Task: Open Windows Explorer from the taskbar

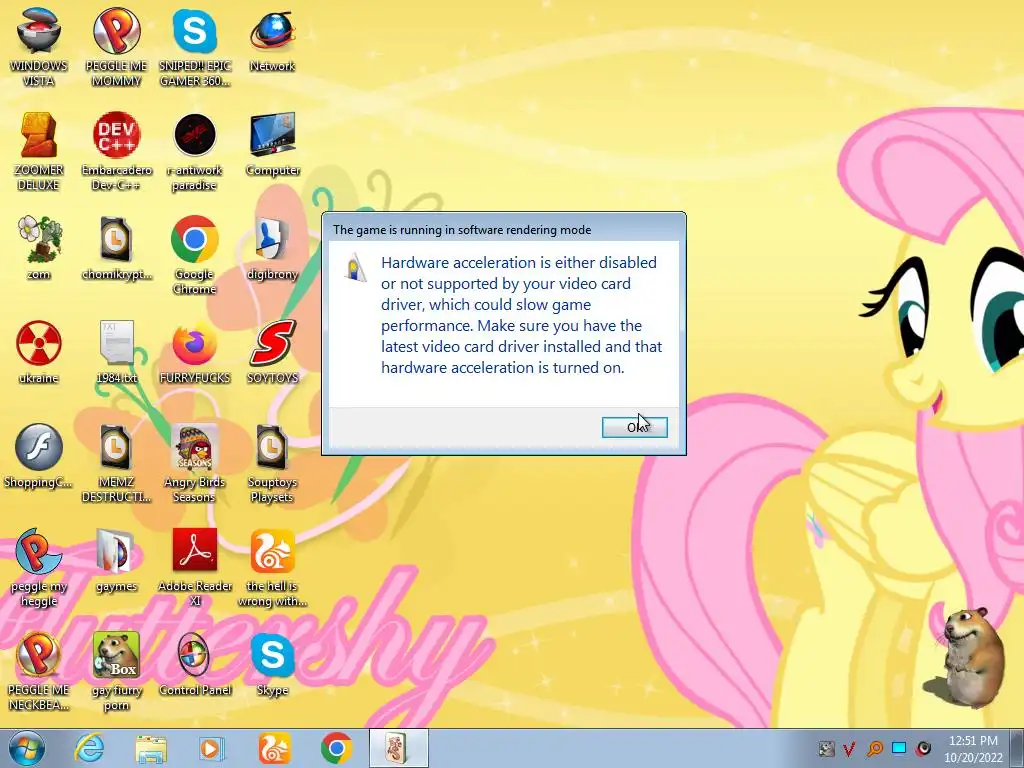Action: coord(151,748)
